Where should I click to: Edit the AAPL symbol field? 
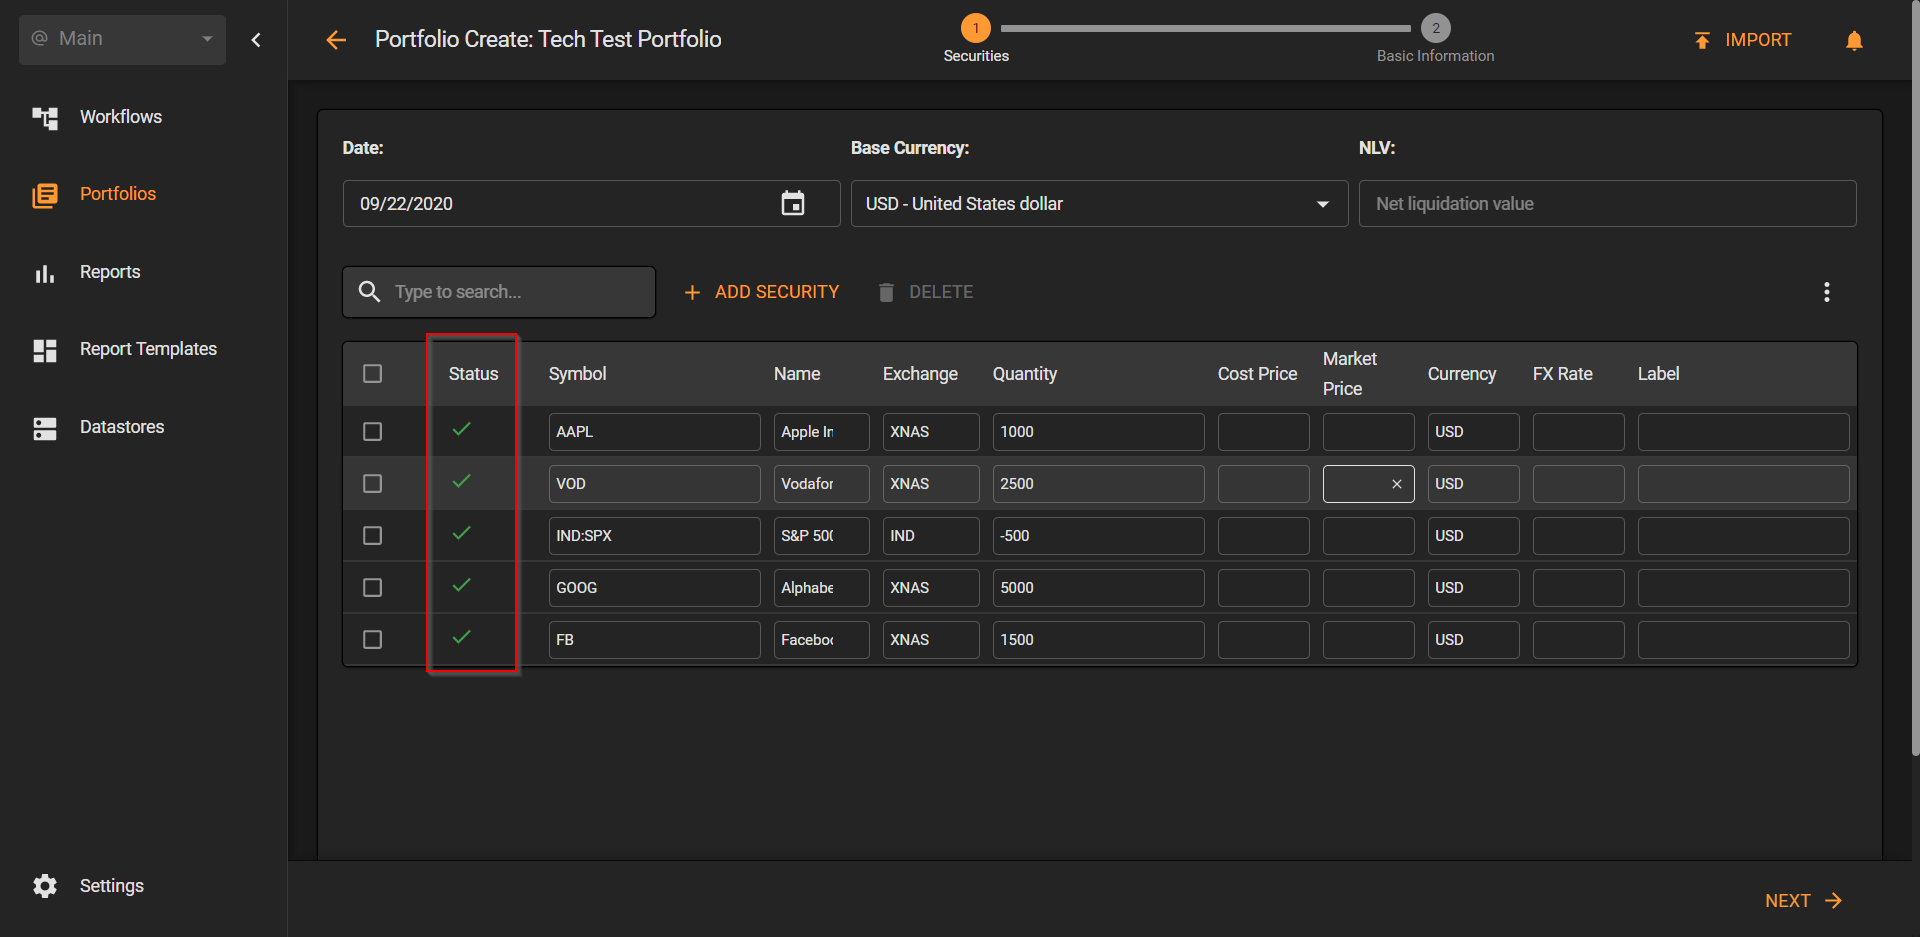tap(654, 432)
